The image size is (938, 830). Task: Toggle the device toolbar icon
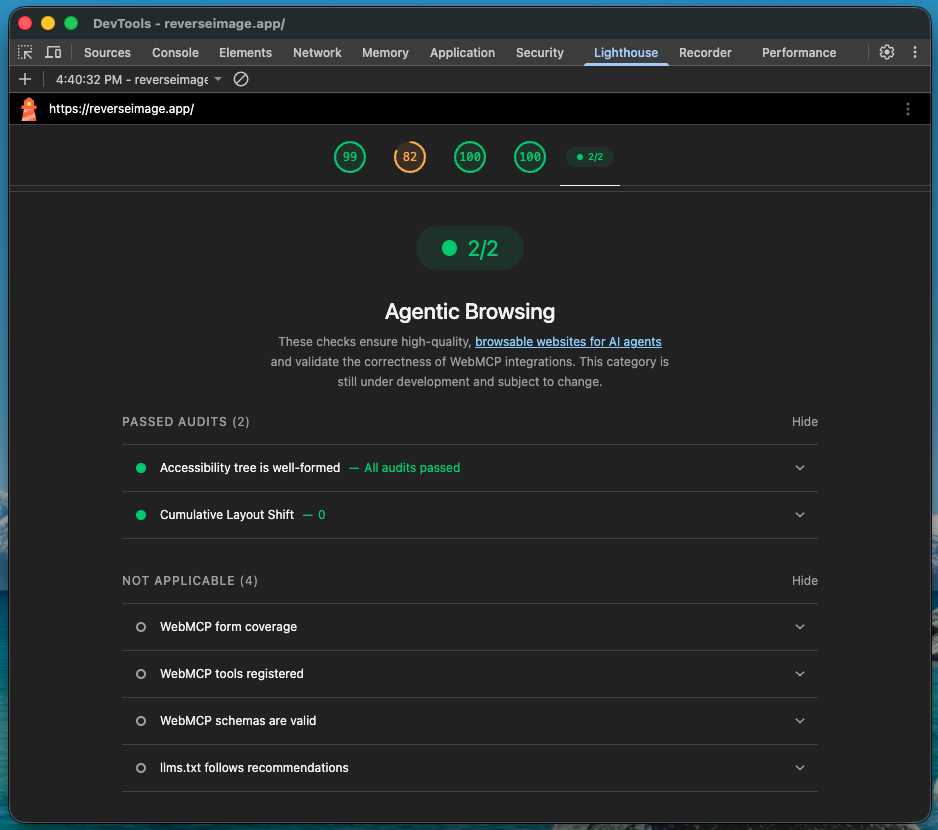pyautogui.click(x=53, y=53)
